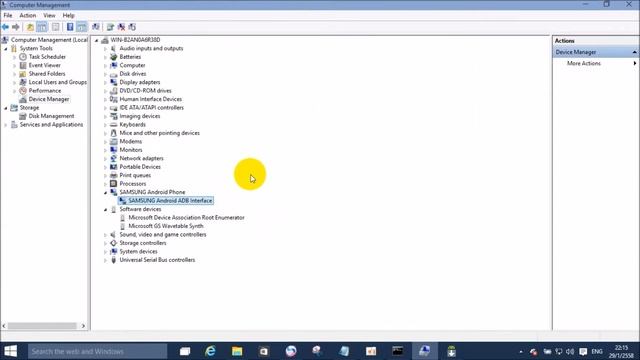Select Microsoft Device Association Root Enumerator
Viewport: 640px width, 360px height.
coord(186,218)
